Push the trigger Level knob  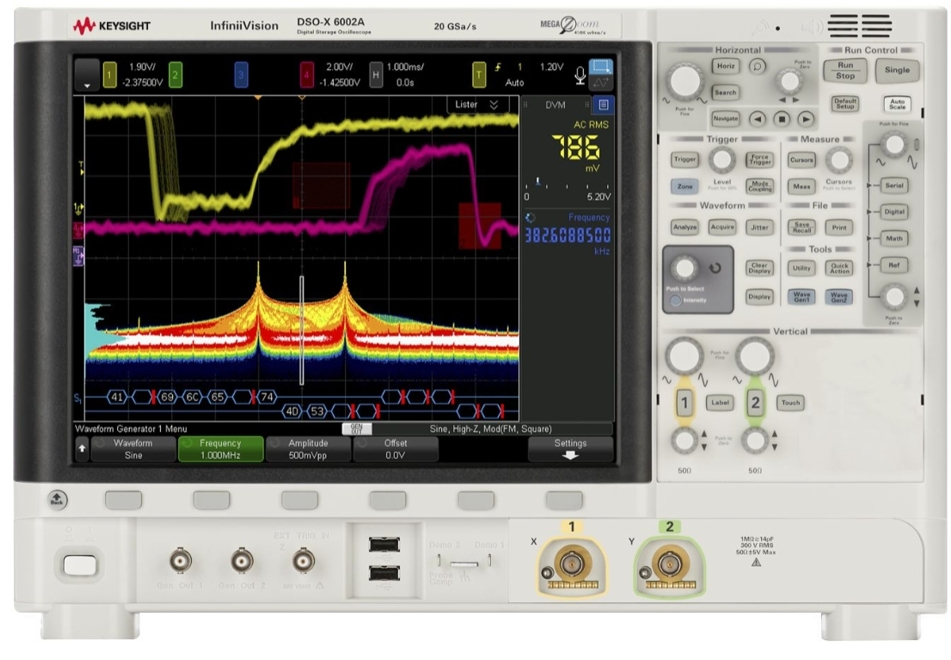[722, 160]
